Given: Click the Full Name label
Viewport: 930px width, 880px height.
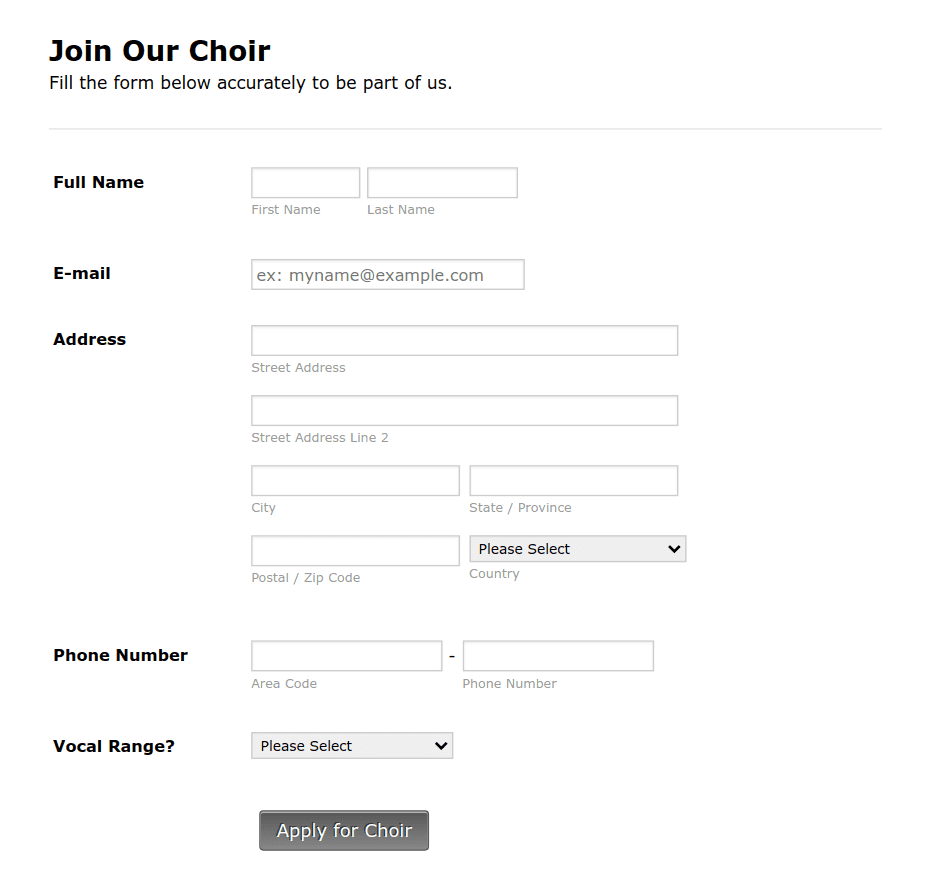Looking at the screenshot, I should [x=98, y=182].
